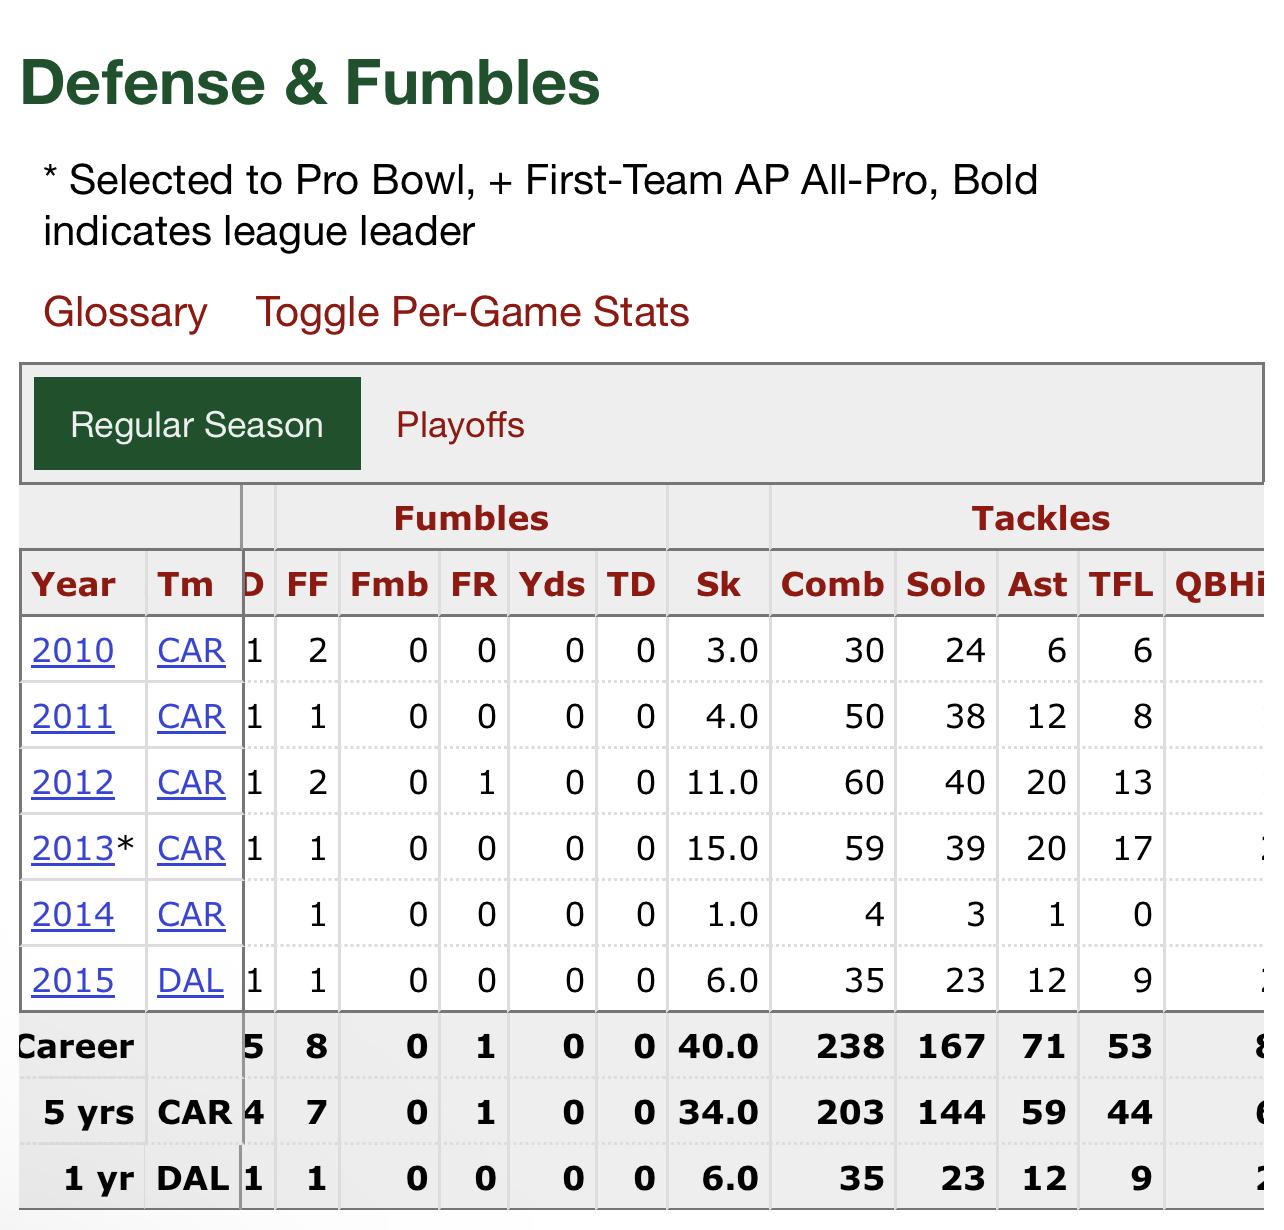Sort table by TFL column header

[x=1120, y=584]
